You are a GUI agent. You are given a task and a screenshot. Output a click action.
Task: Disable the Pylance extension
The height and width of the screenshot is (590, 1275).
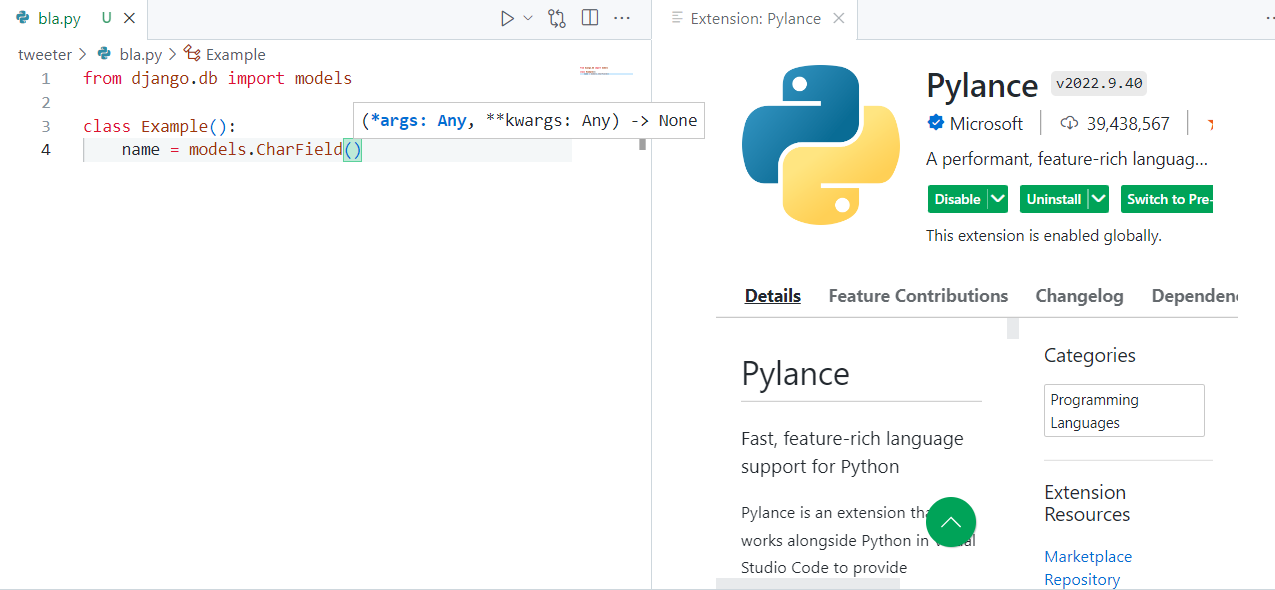[x=957, y=198]
